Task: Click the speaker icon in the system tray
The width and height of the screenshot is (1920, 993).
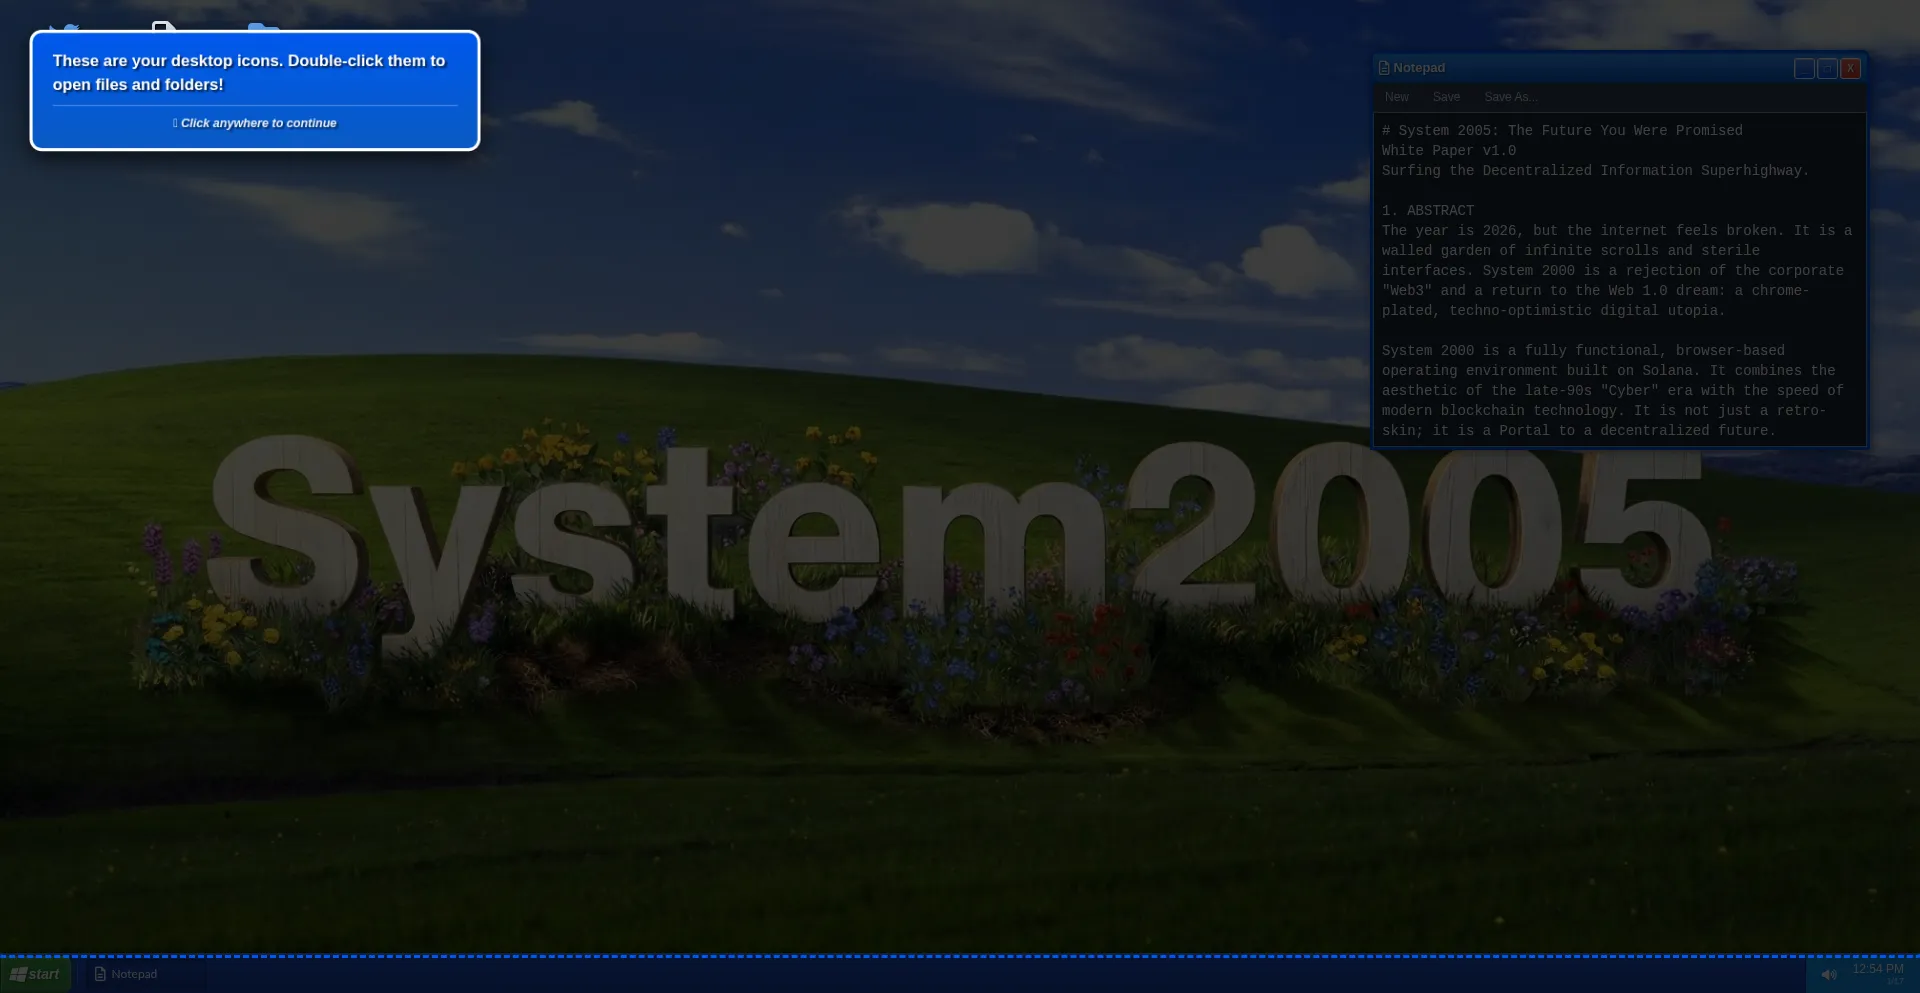Action: (1828, 974)
